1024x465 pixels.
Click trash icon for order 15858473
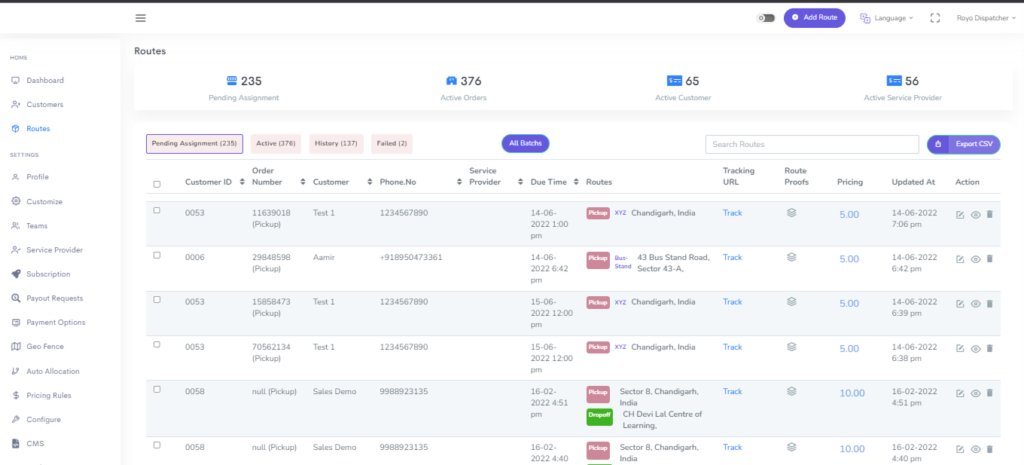[x=990, y=303]
